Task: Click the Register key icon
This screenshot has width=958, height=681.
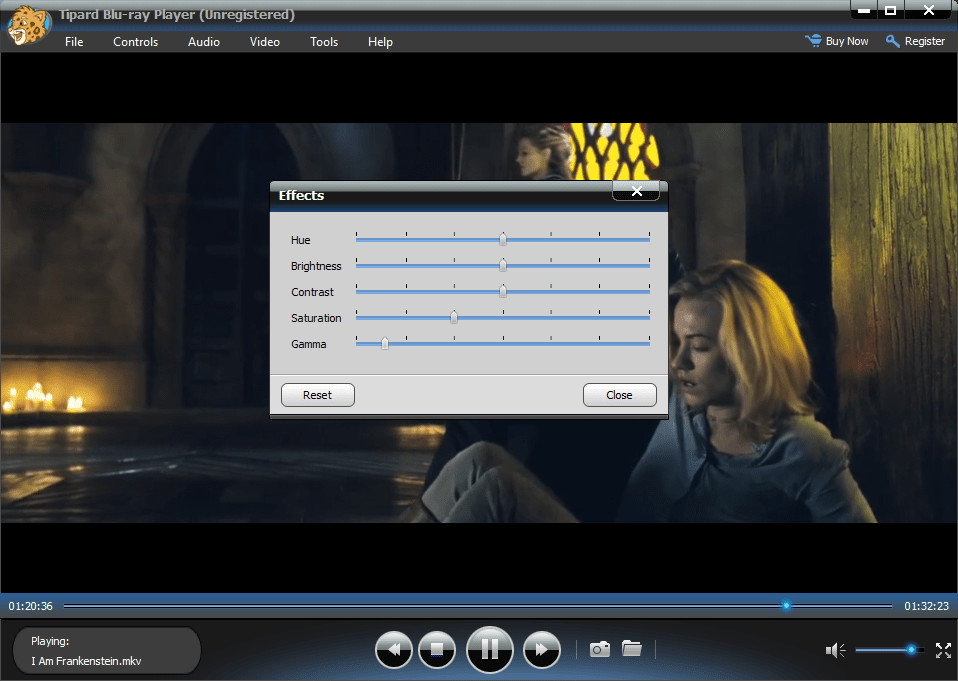Action: [893, 41]
